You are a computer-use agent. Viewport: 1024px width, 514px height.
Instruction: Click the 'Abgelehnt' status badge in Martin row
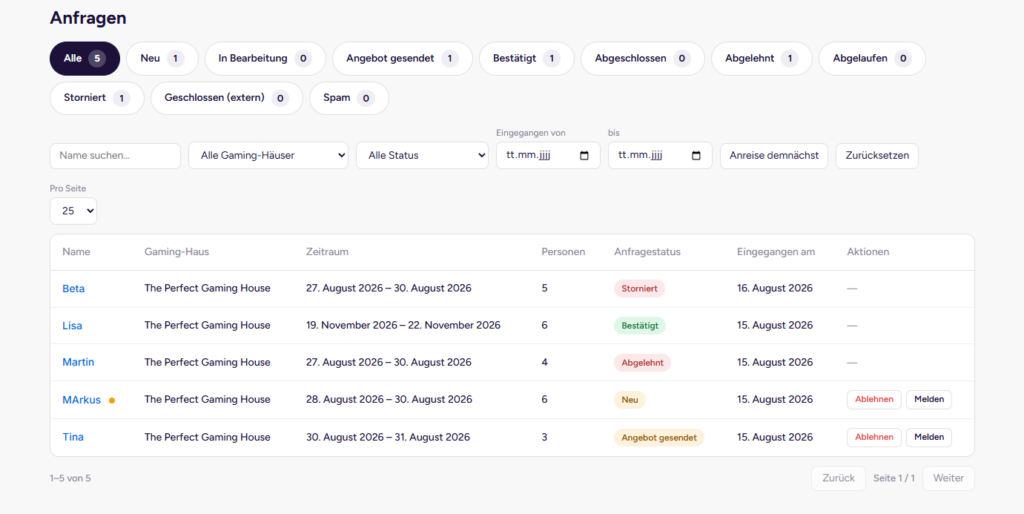(642, 362)
